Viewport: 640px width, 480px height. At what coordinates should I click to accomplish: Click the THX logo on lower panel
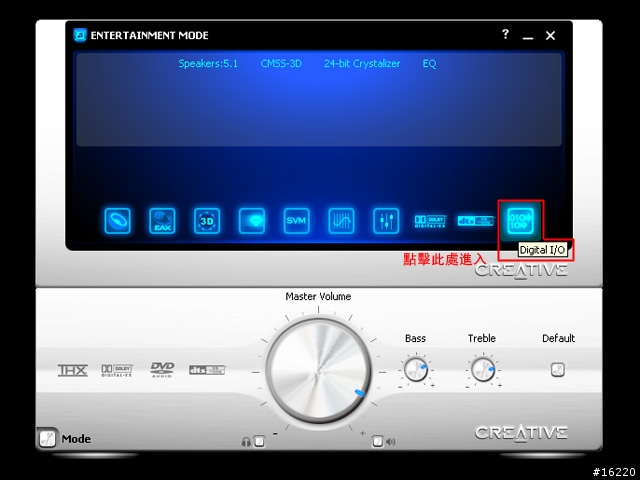(73, 370)
